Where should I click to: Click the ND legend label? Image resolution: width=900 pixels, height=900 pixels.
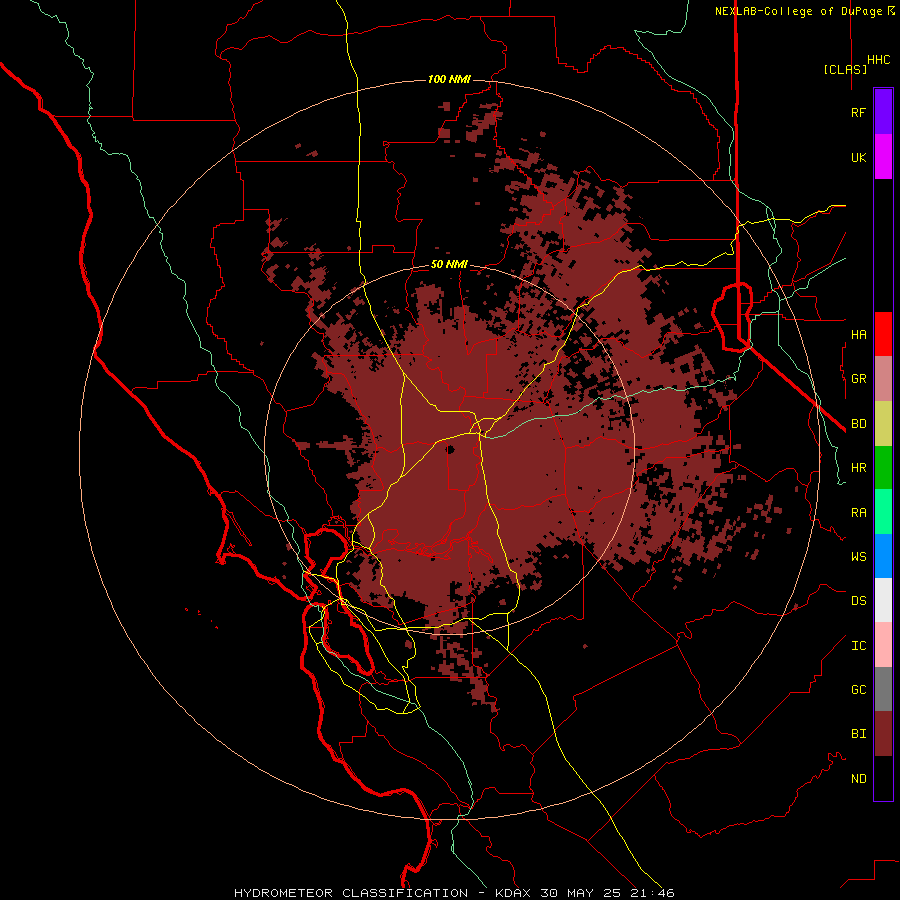tap(858, 778)
